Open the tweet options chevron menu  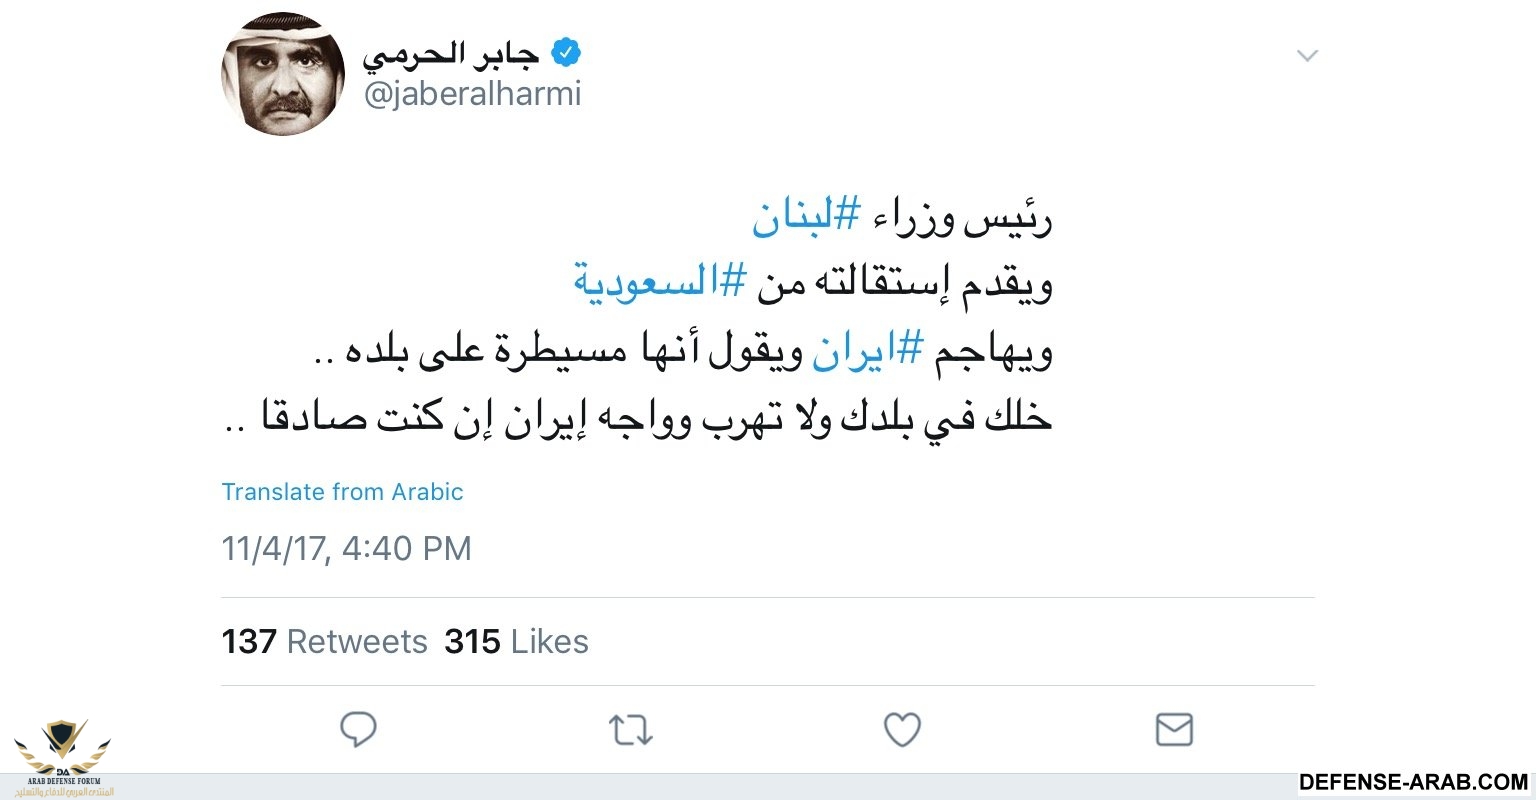point(1307,56)
